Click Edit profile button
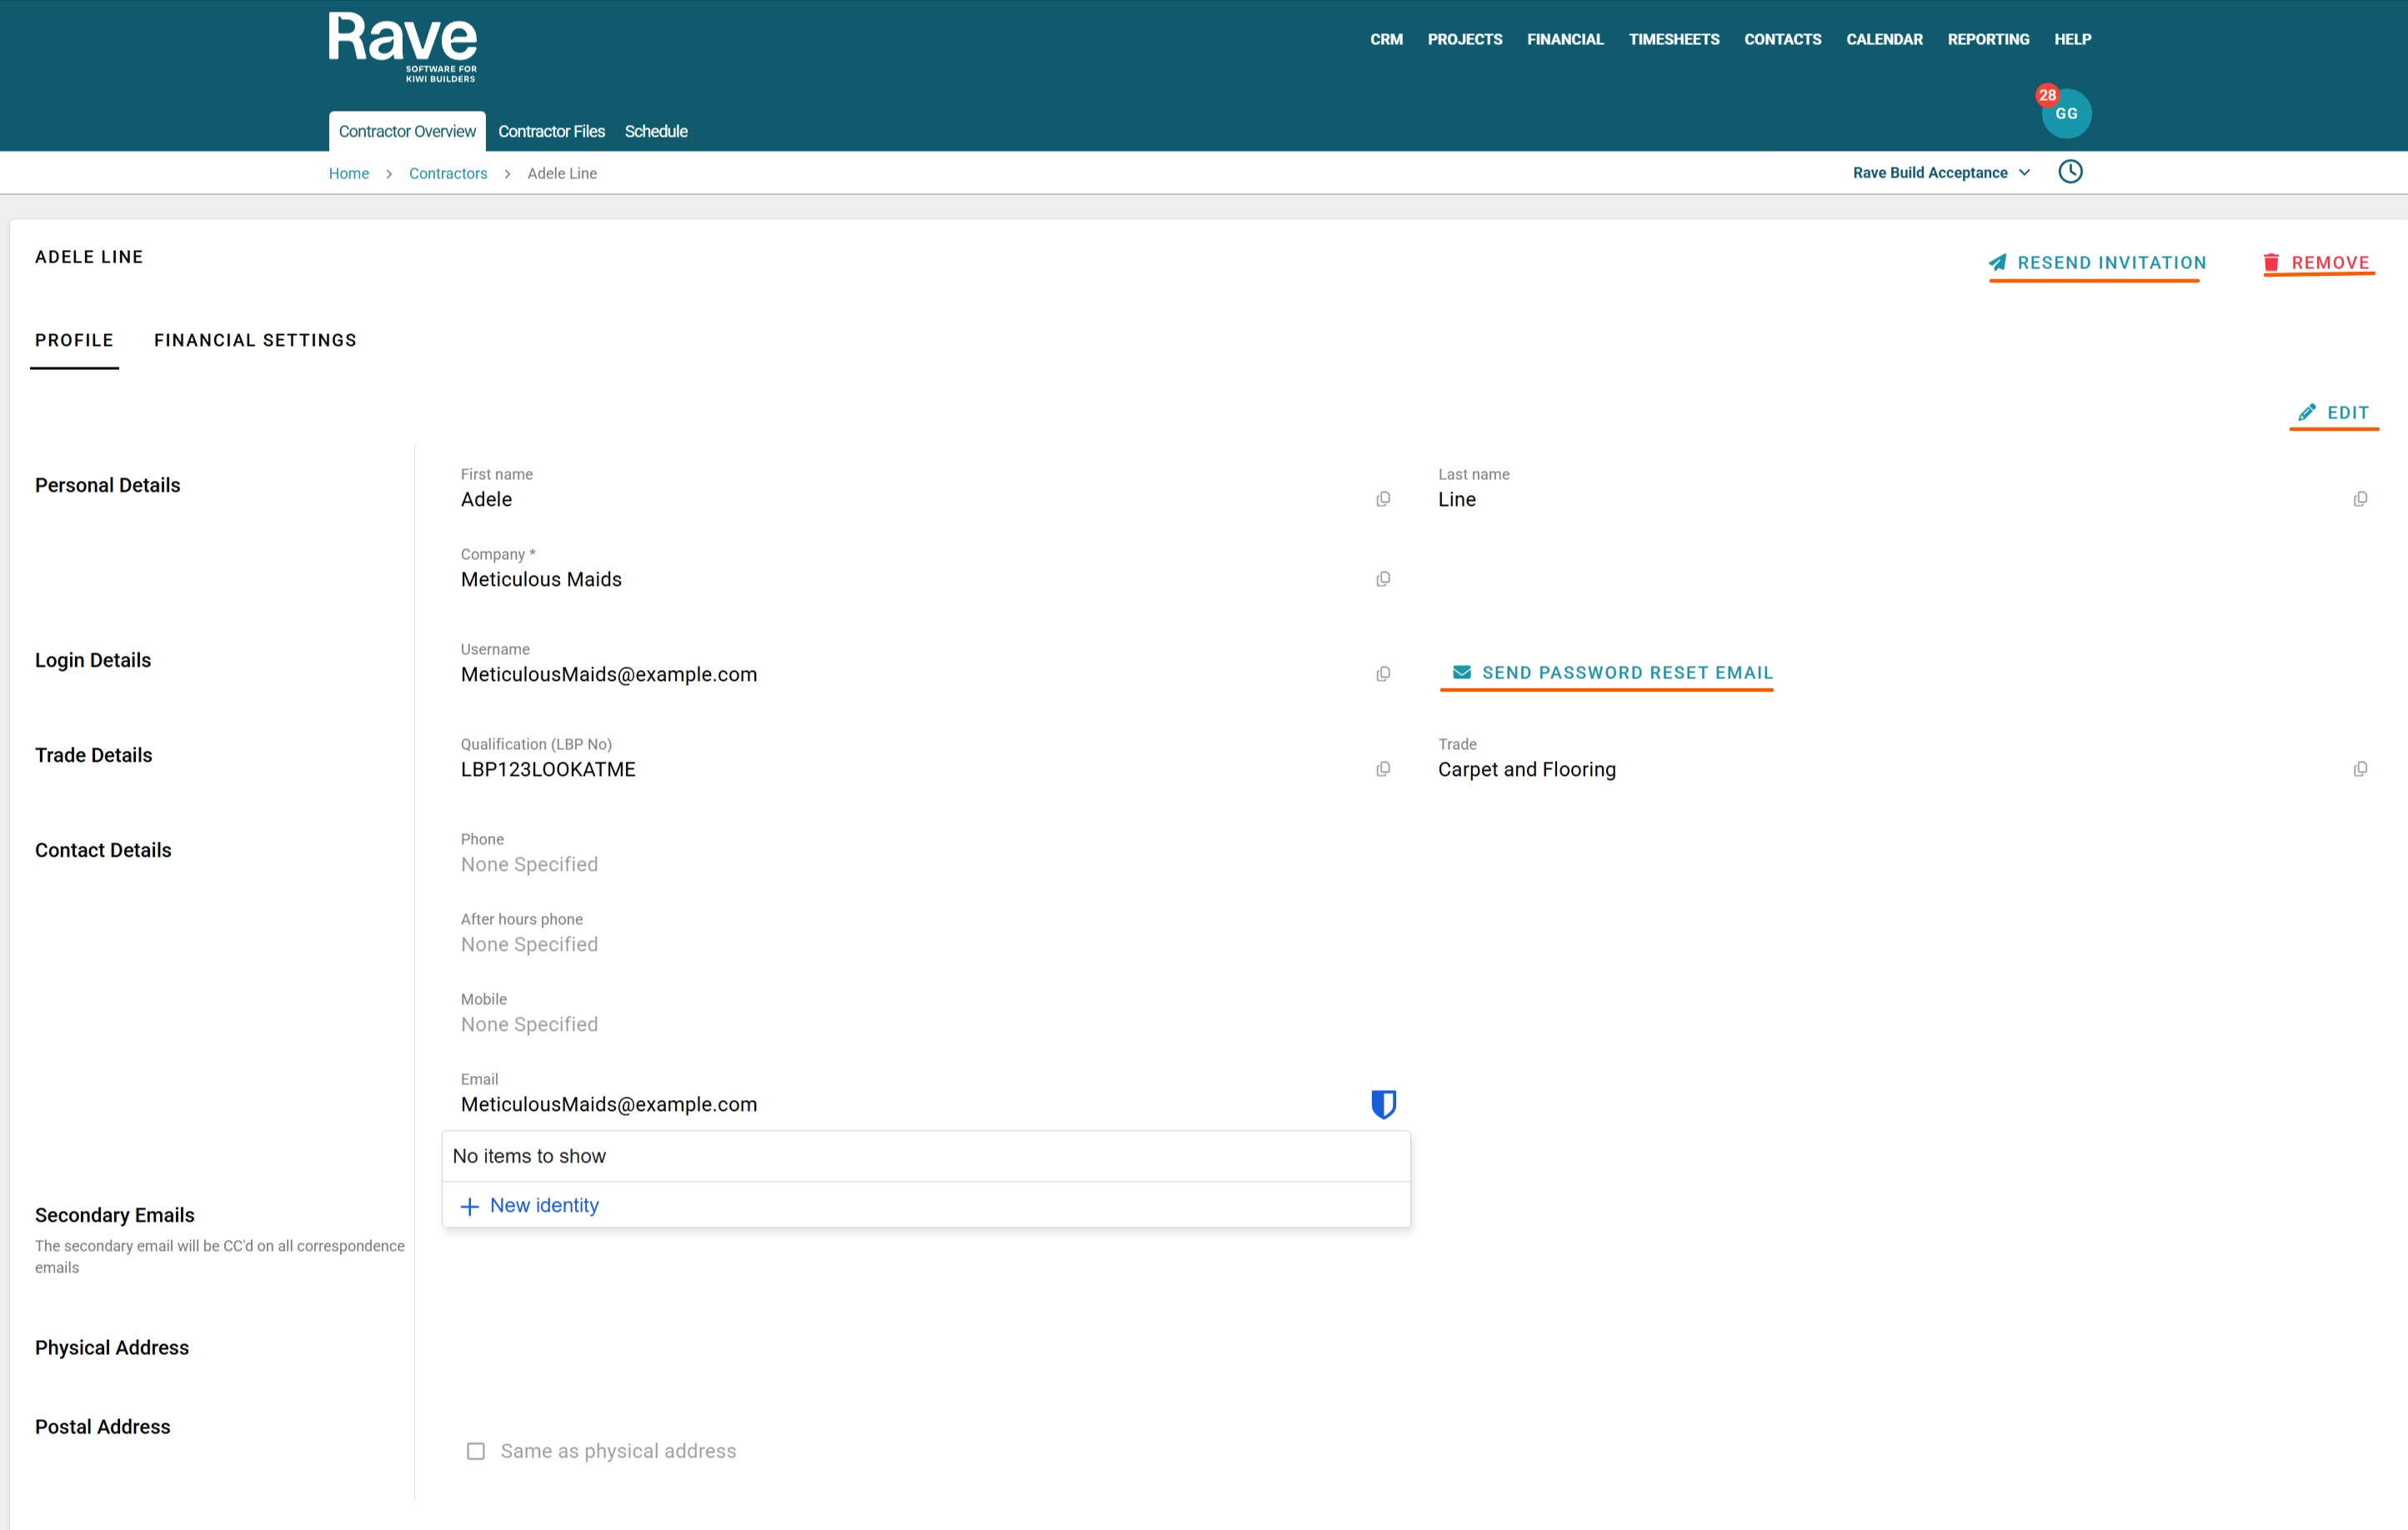Viewport: 2408px width, 1530px height. point(2334,413)
